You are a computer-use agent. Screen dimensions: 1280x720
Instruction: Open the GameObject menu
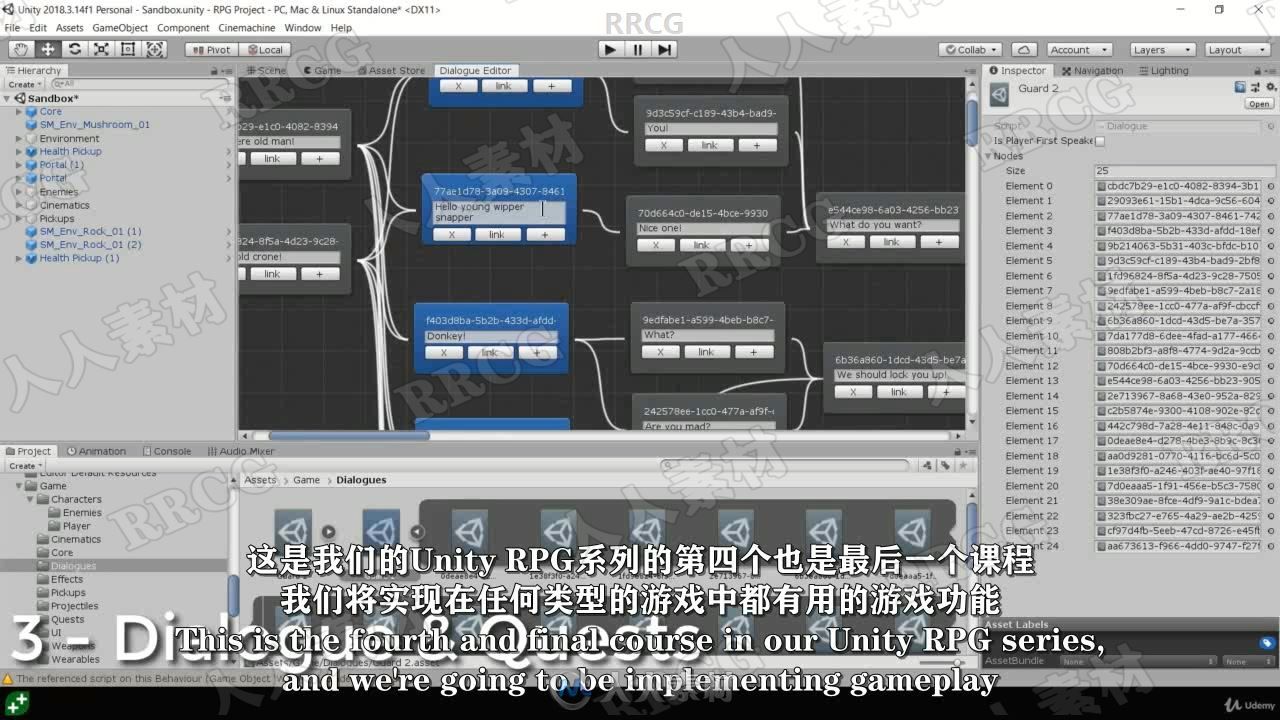(x=120, y=28)
